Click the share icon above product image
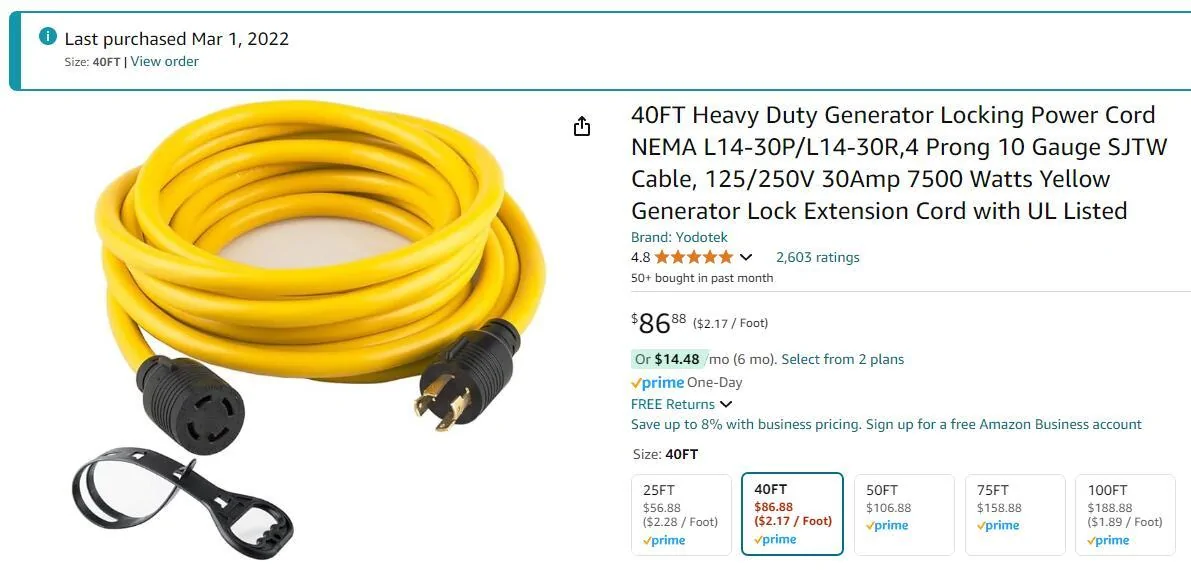This screenshot has width=1191, height=570. coord(582,127)
